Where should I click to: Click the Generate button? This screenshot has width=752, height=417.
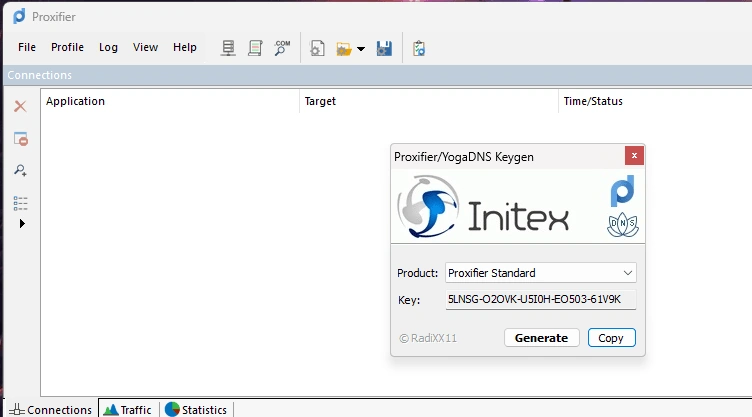click(x=541, y=338)
